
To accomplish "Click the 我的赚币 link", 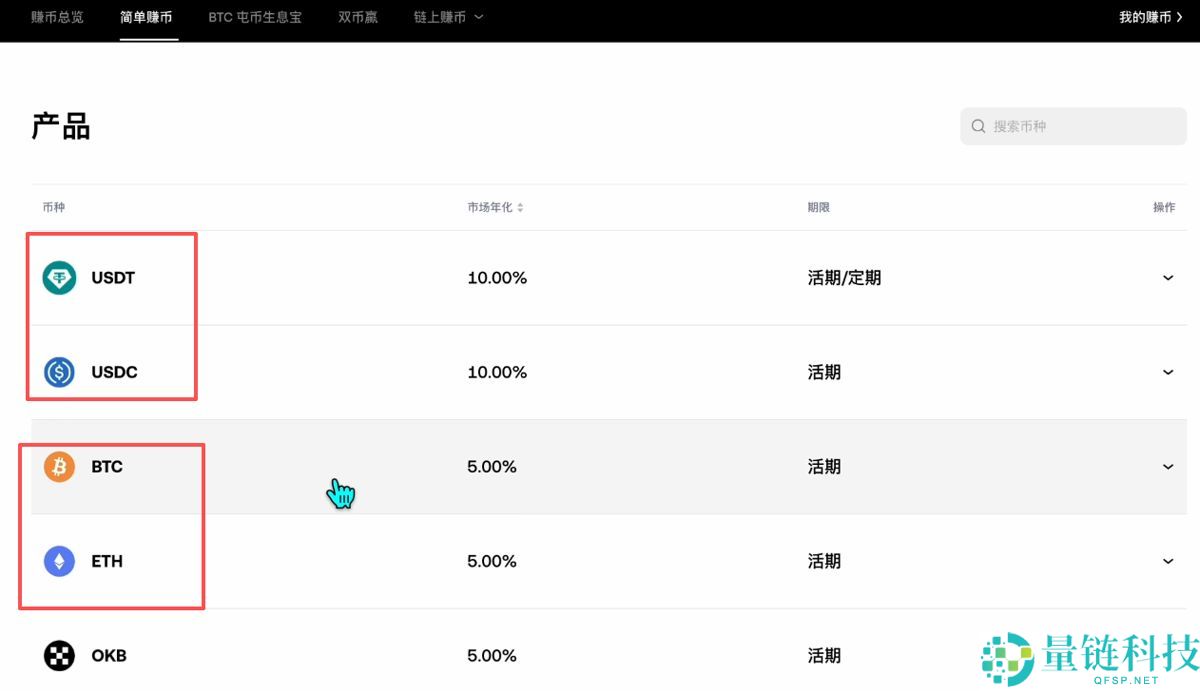I will [x=1147, y=17].
